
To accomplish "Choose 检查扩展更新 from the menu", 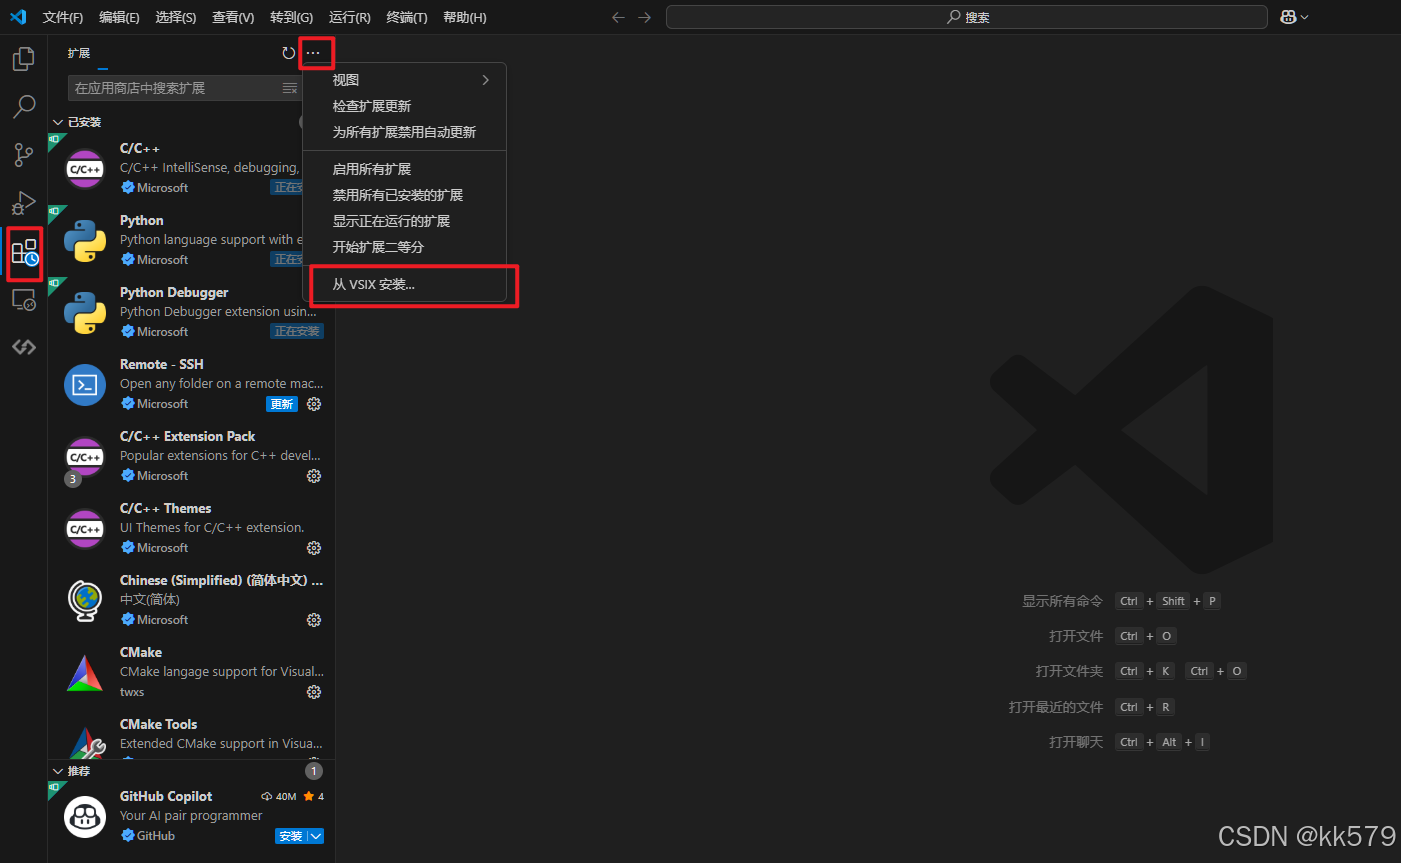I will coord(405,106).
